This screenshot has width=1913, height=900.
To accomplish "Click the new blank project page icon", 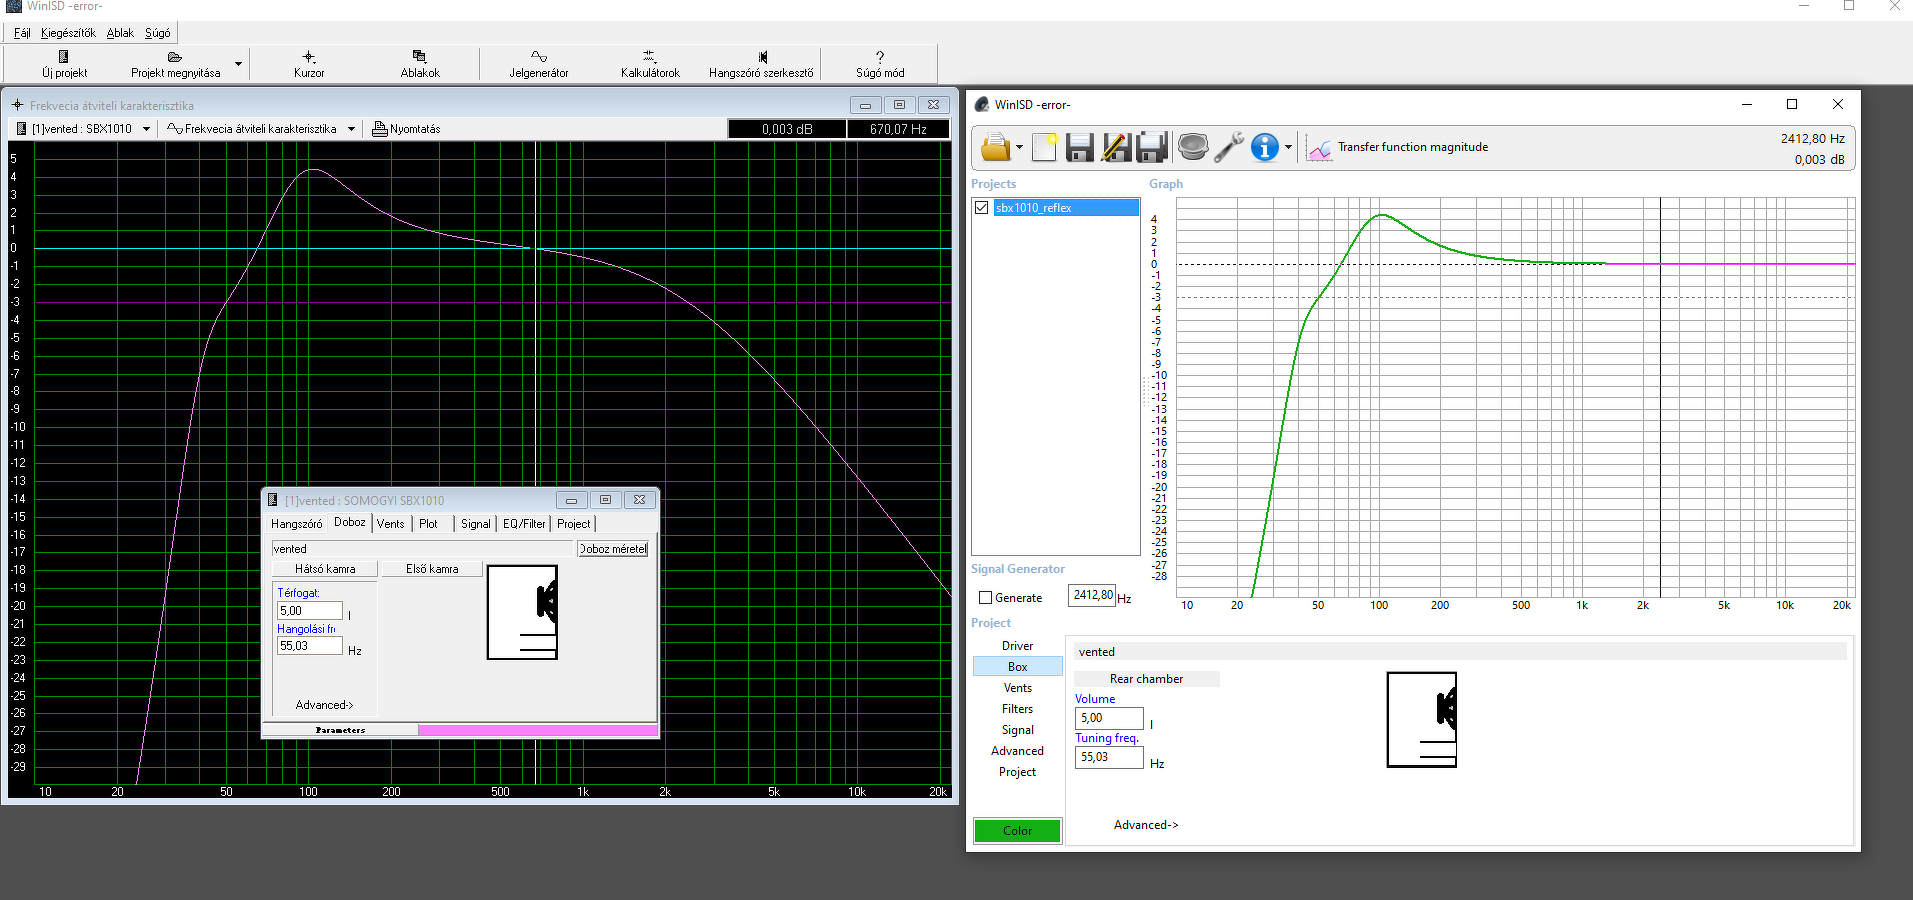I will point(1044,147).
